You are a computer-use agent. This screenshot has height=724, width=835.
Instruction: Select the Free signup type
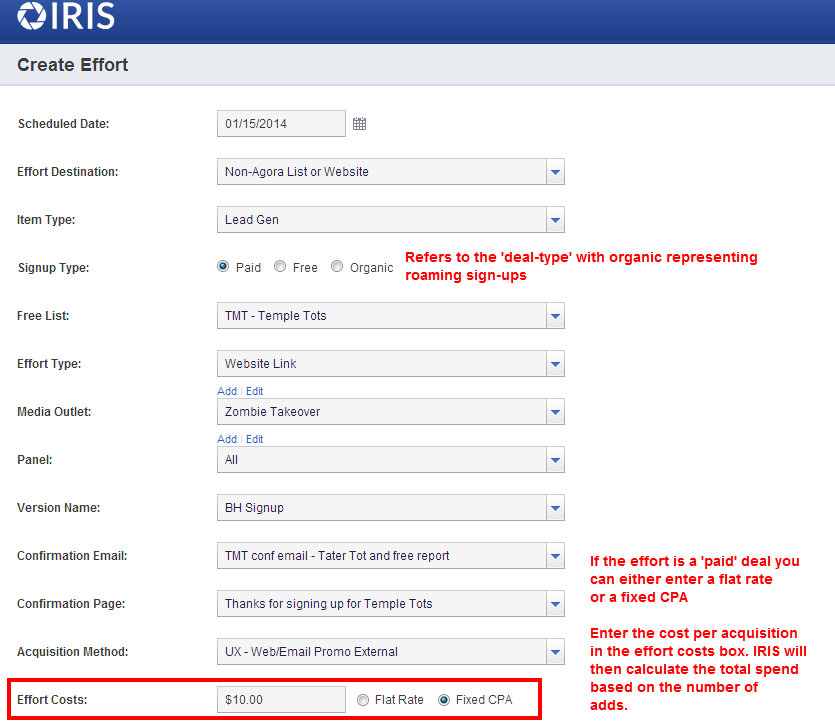tap(280, 266)
